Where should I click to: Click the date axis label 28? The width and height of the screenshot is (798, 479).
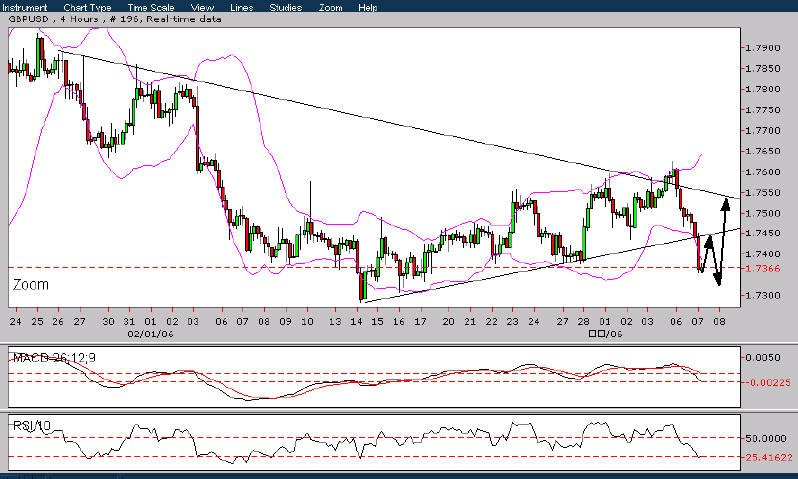[583, 322]
